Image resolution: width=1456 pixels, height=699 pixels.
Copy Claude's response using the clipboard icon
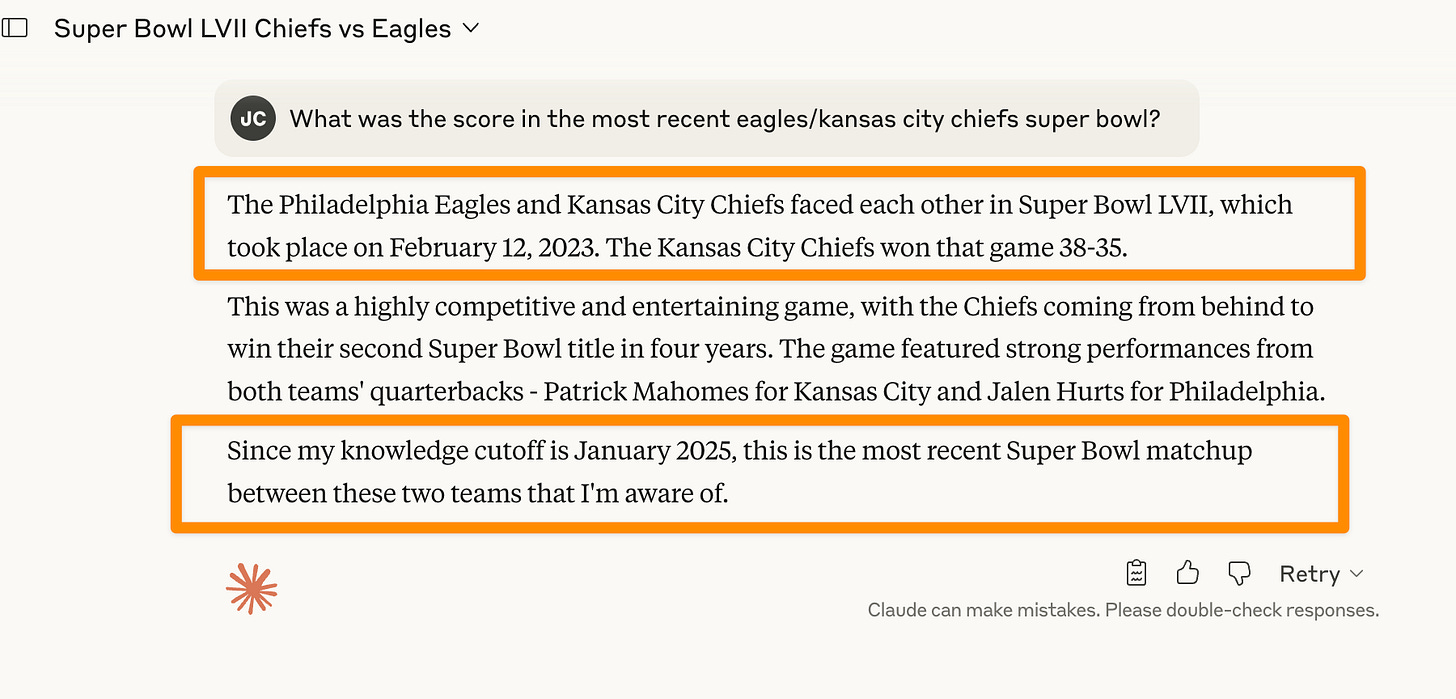click(1136, 572)
